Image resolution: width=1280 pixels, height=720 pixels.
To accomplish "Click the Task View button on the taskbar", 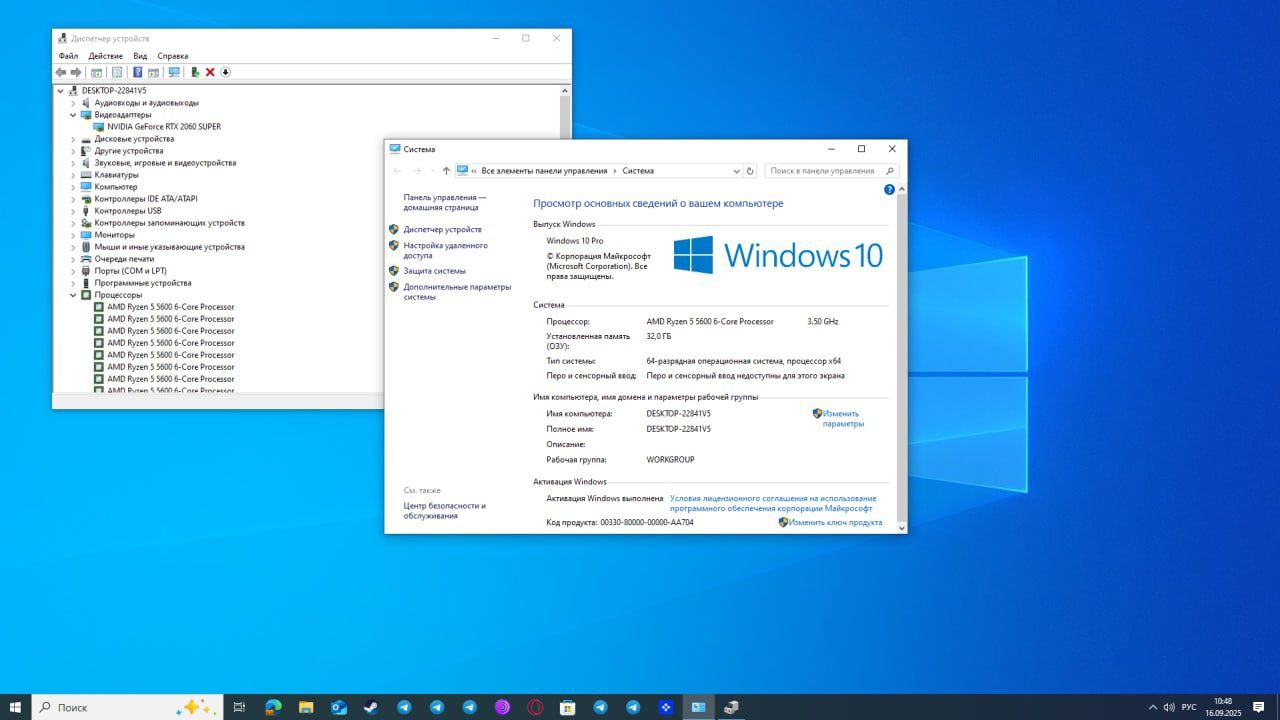I will (x=239, y=707).
